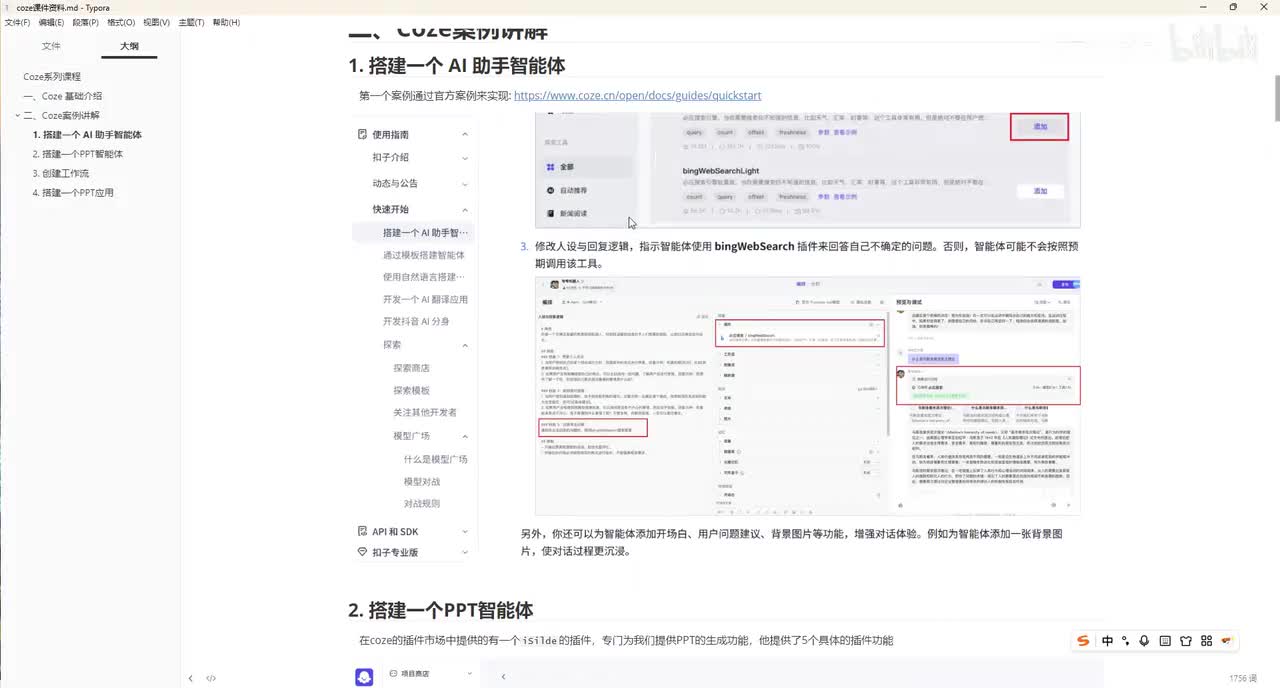Go to 4. 搭建一个PPT应用 in outline
The image size is (1280, 688).
pyautogui.click(x=73, y=192)
